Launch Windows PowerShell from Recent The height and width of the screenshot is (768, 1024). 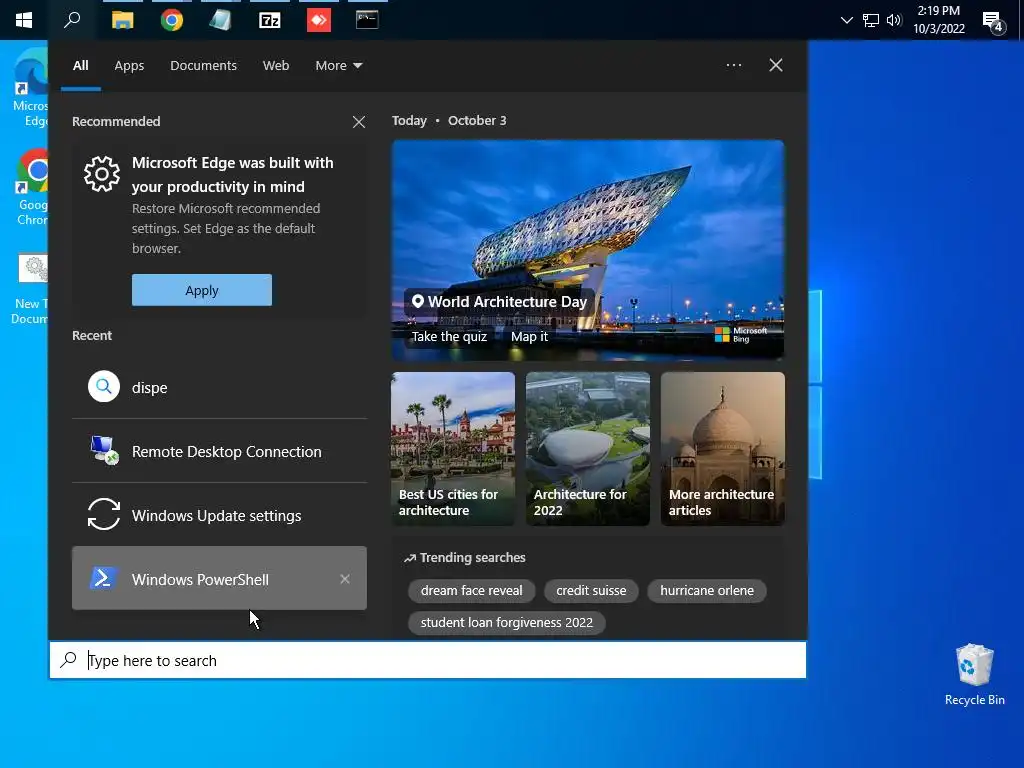[219, 579]
